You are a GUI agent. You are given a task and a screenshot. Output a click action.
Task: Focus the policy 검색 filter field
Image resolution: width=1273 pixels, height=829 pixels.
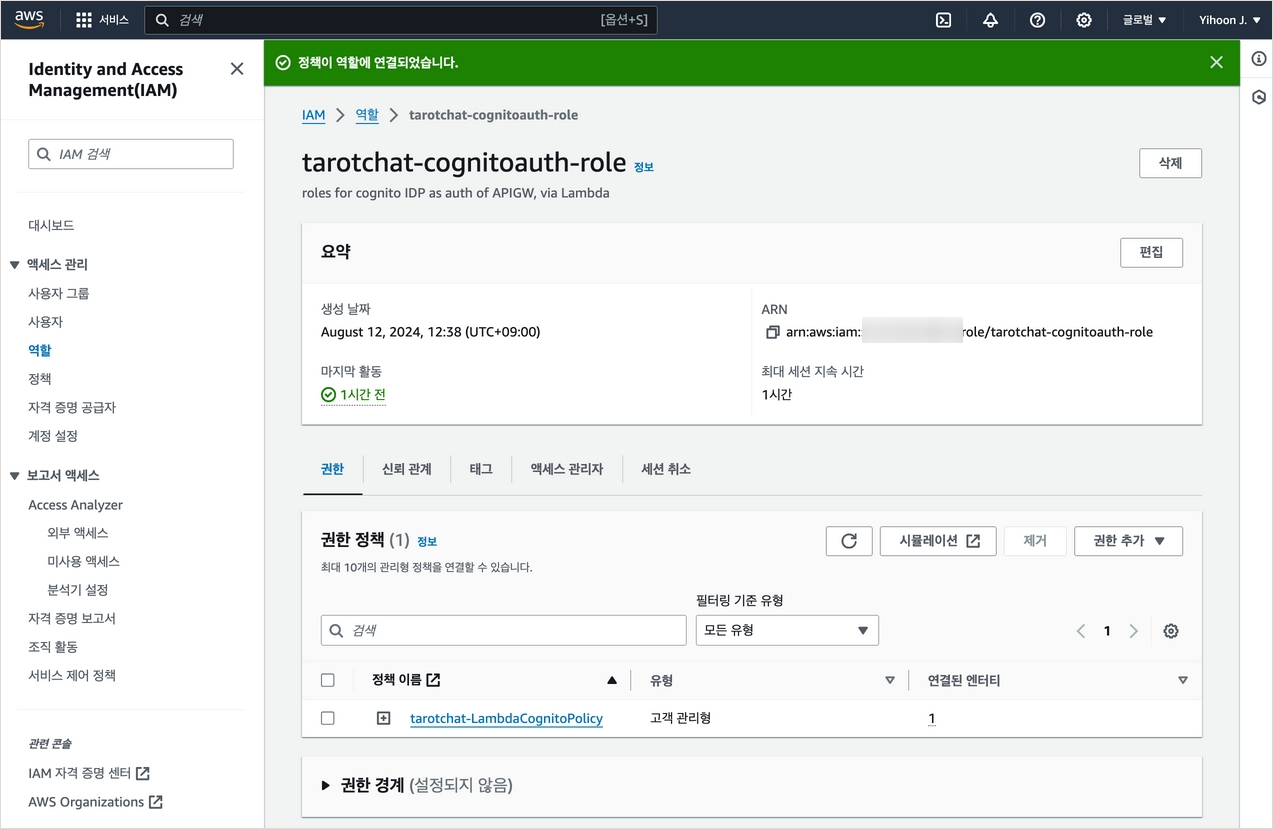(x=503, y=630)
